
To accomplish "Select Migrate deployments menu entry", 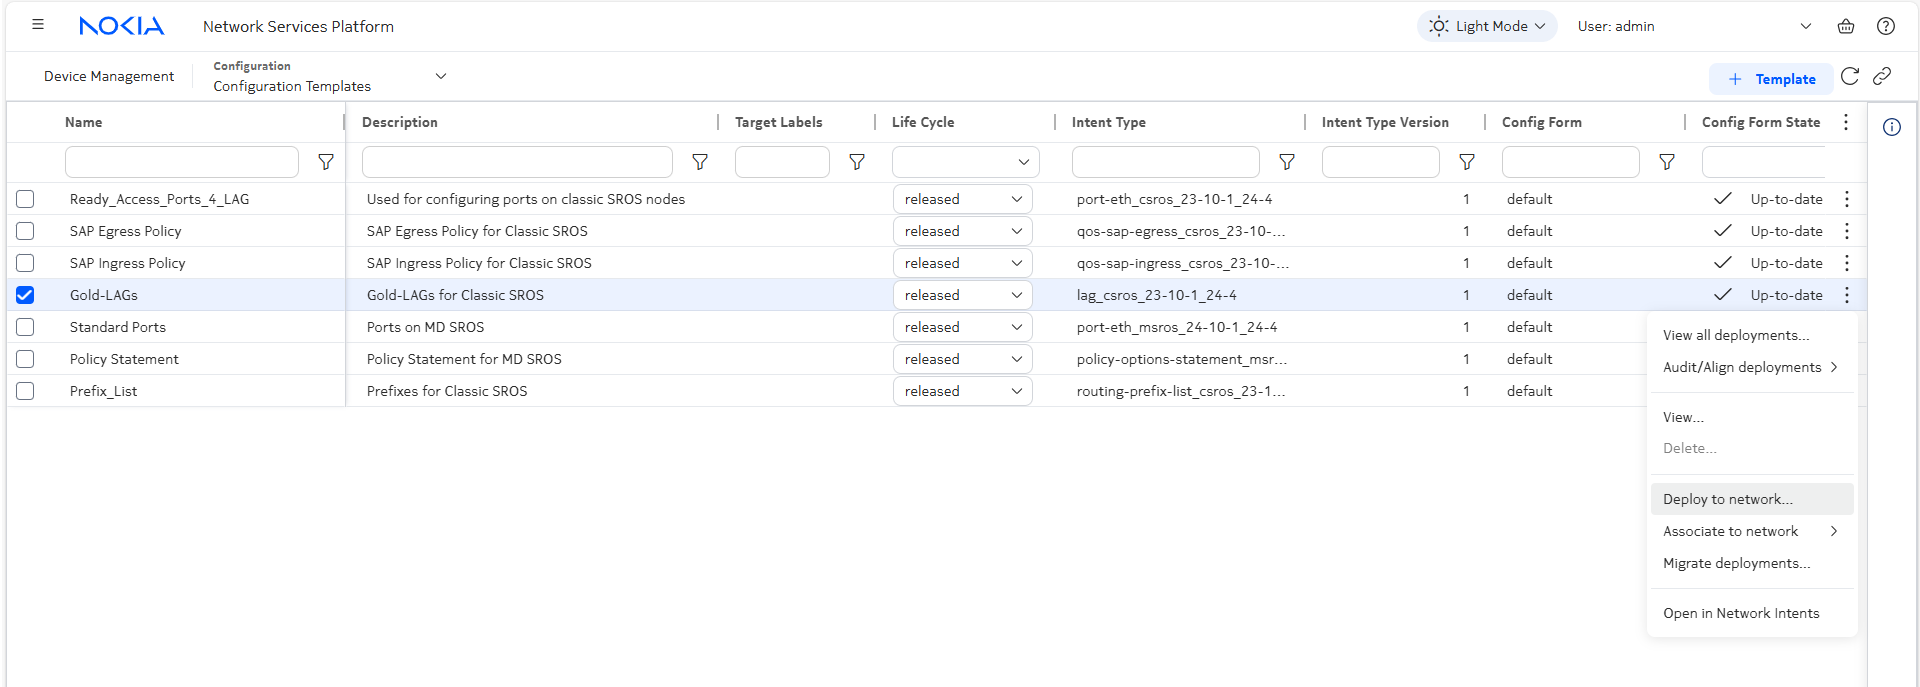I will [1736, 563].
